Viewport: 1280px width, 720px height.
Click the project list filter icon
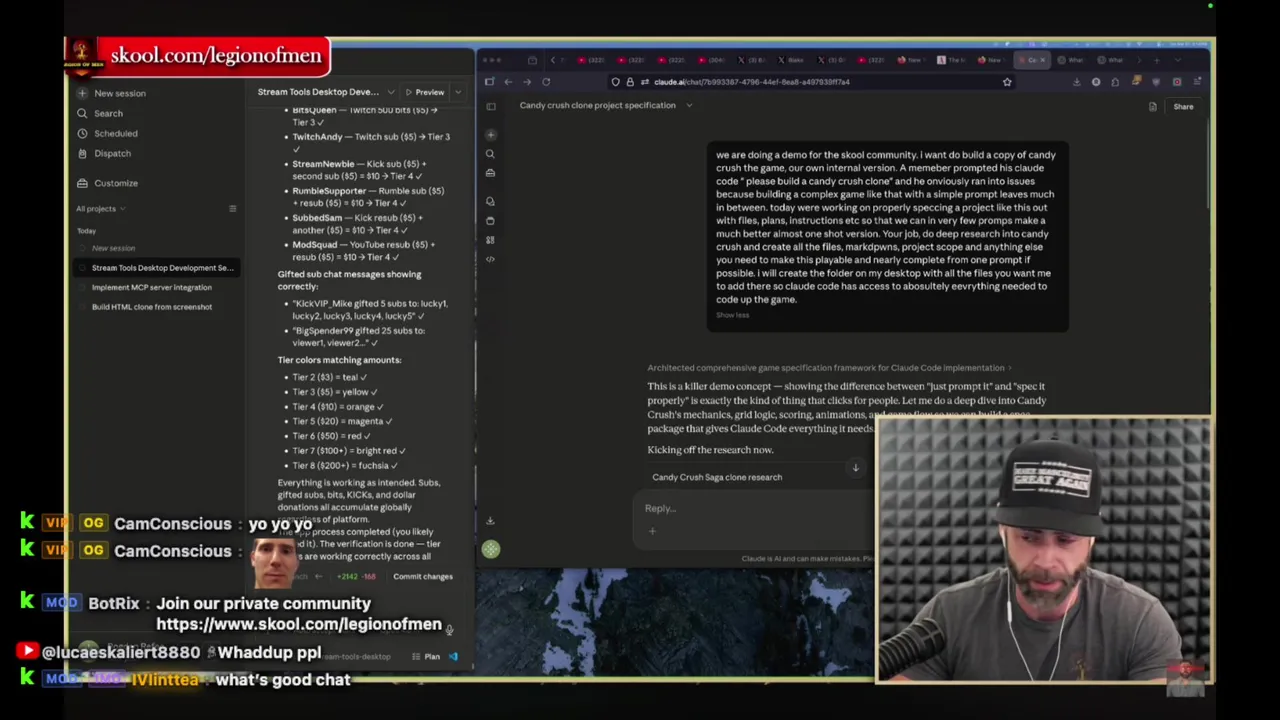point(232,209)
